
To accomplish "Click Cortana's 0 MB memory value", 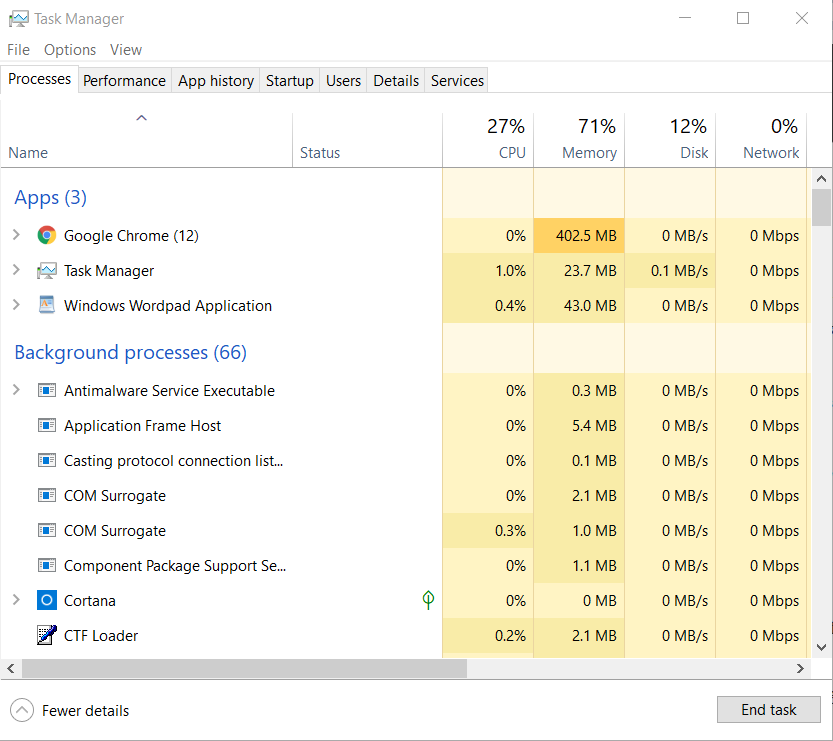I will coord(600,601).
